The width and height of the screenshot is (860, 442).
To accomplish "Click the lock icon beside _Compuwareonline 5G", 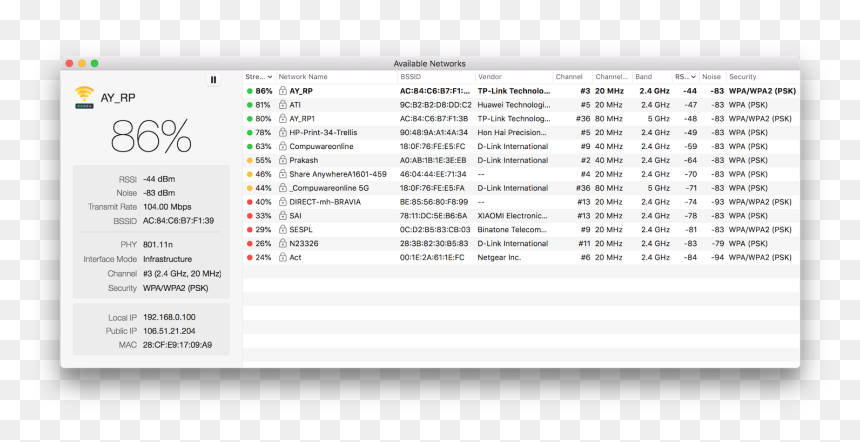I will tap(282, 188).
